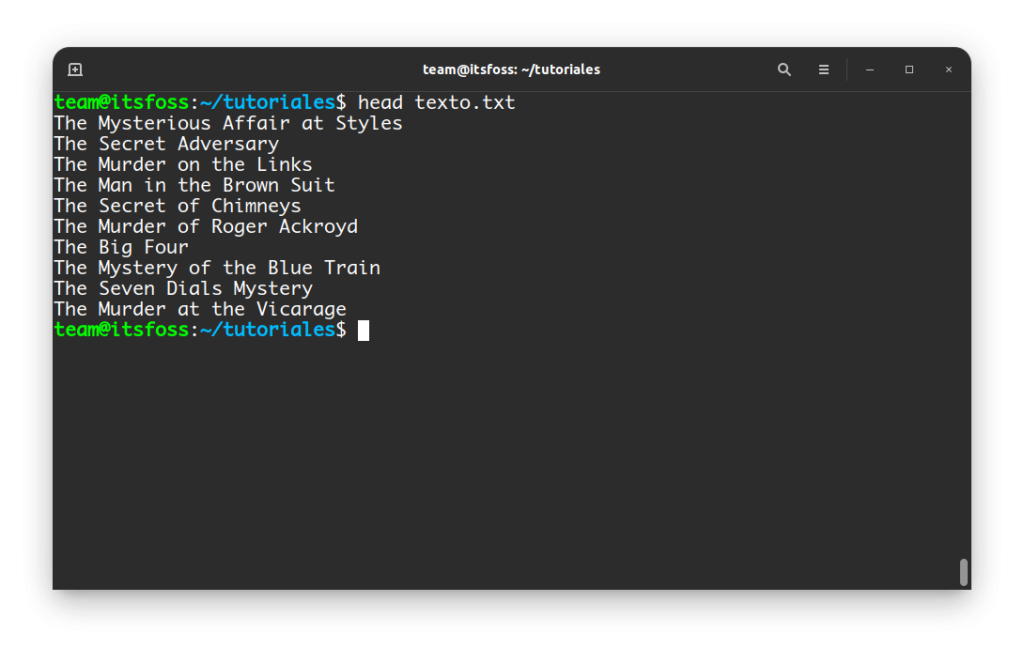Click the line 'The Secret of Chimneys'
The height and width of the screenshot is (648, 1024).
177,206
